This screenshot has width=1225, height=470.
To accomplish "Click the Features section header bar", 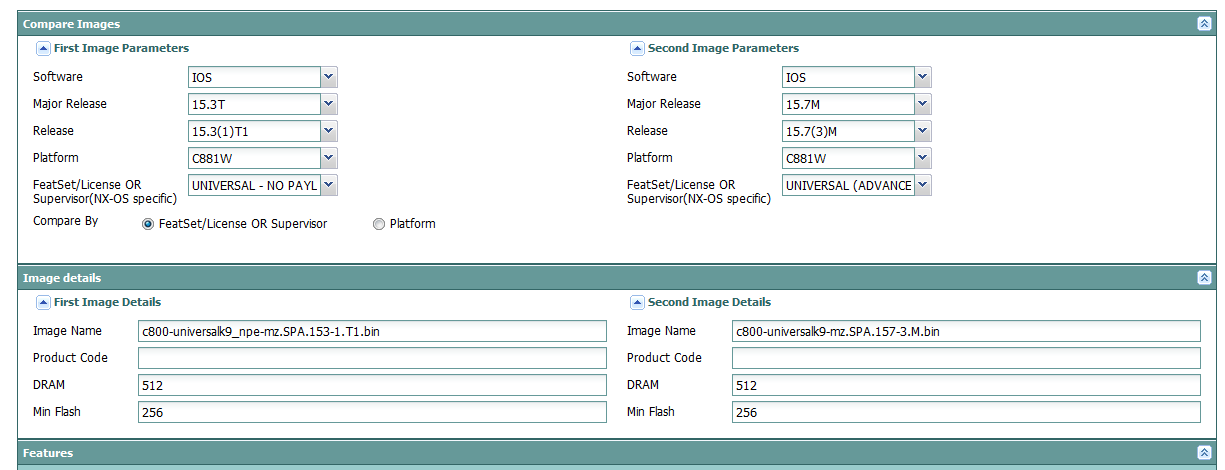I will click(600, 453).
